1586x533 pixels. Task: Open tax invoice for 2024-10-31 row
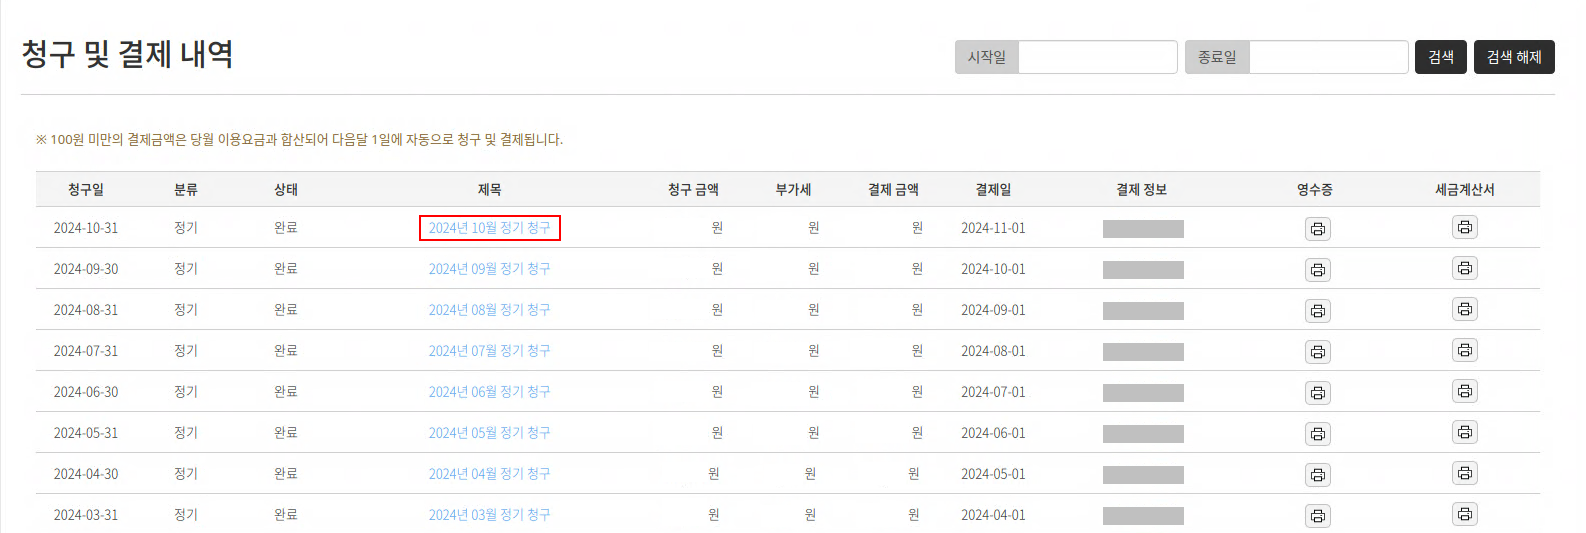1464,227
